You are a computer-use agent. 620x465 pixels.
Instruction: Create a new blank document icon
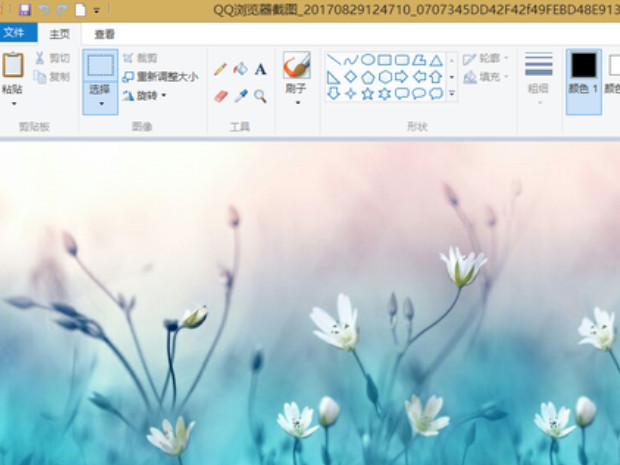click(x=80, y=10)
